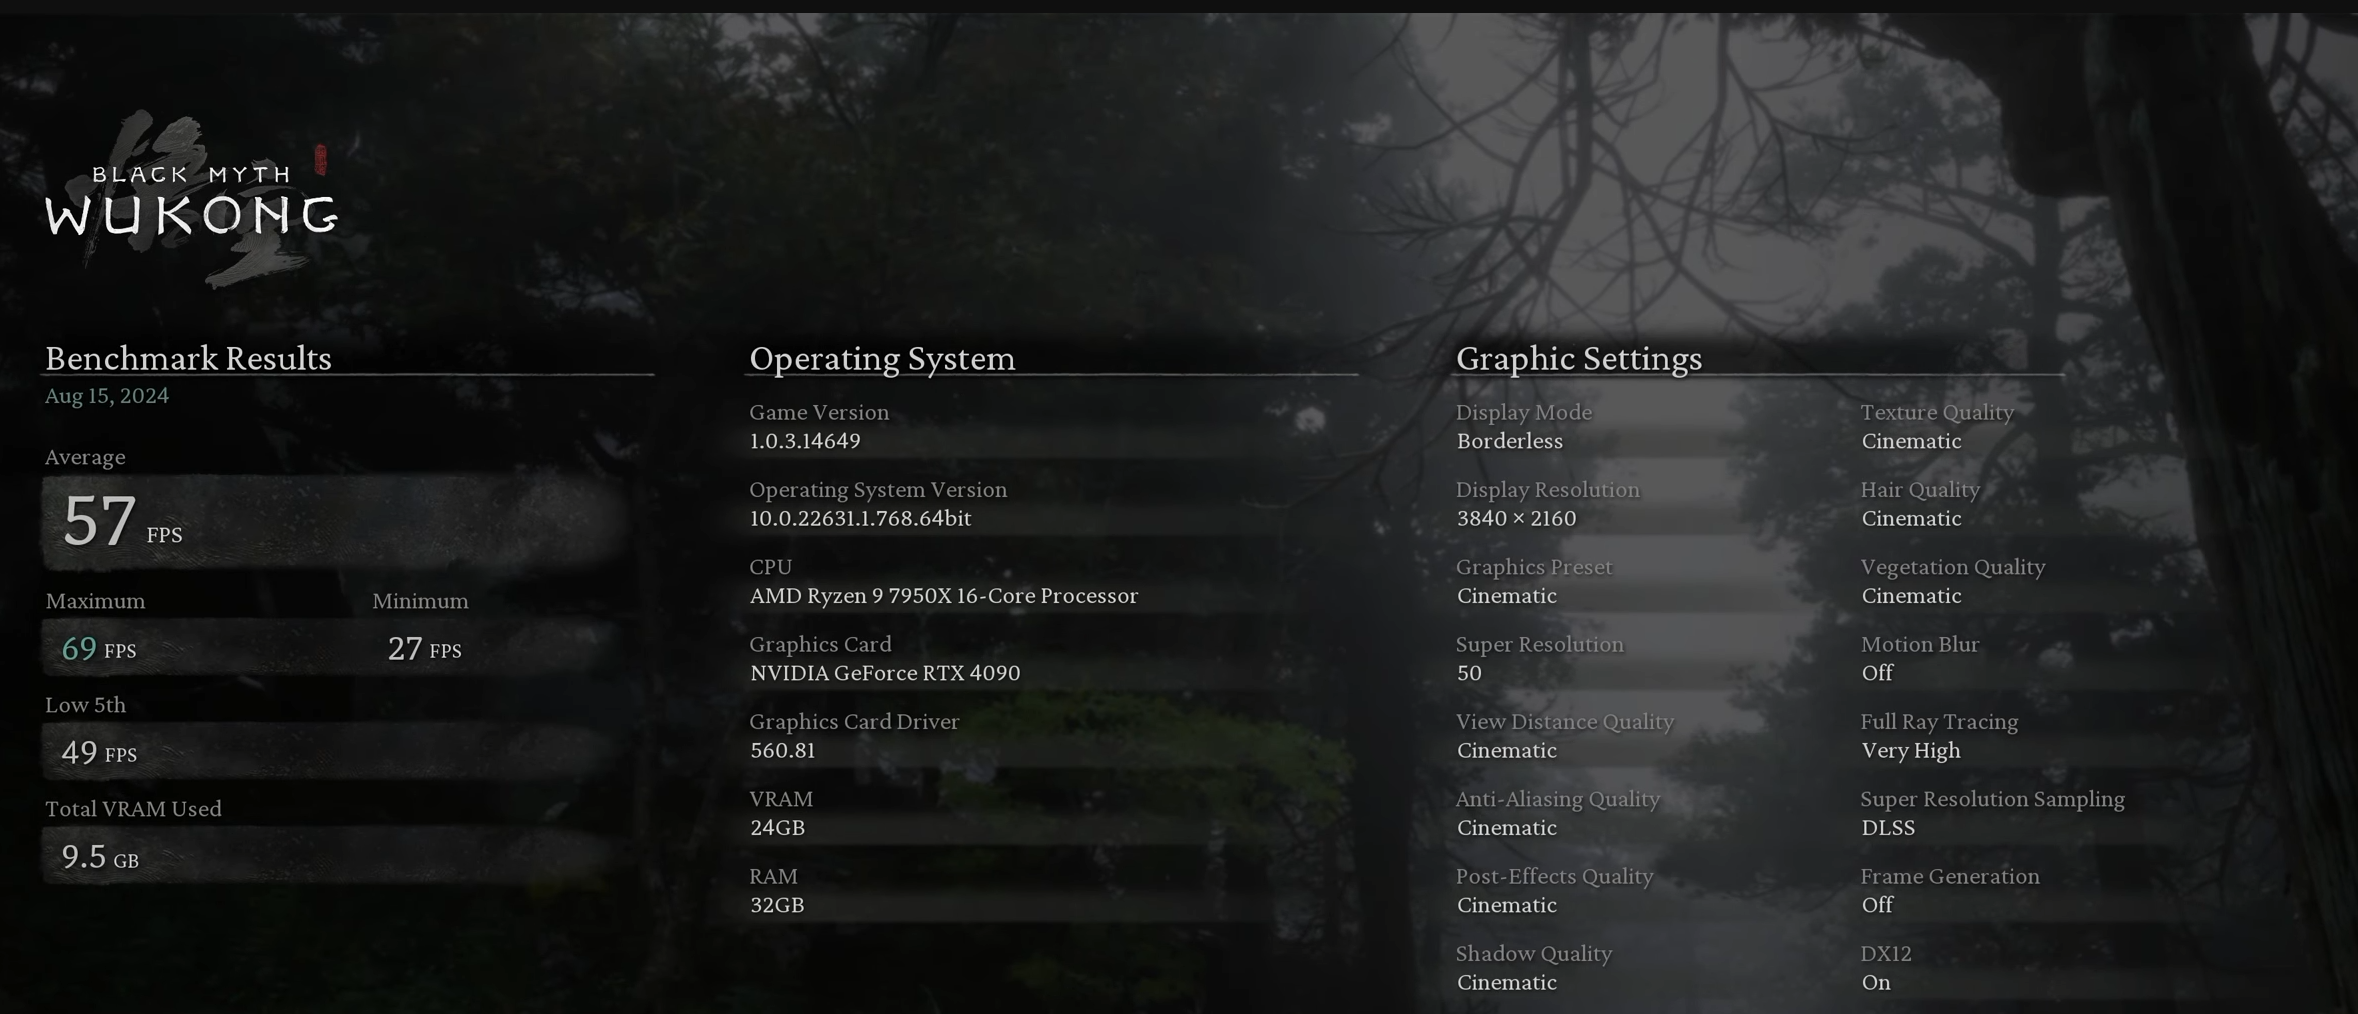
Task: Click the 'Average' label
Action: (85, 457)
